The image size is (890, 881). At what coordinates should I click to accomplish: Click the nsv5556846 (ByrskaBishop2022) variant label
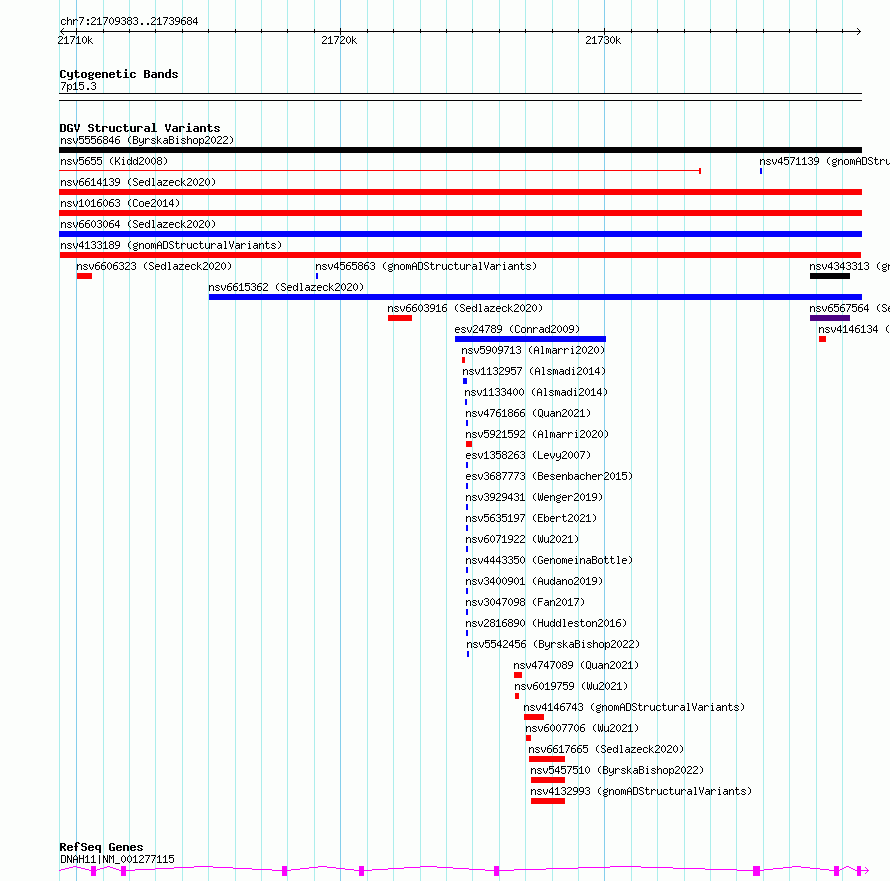point(147,140)
